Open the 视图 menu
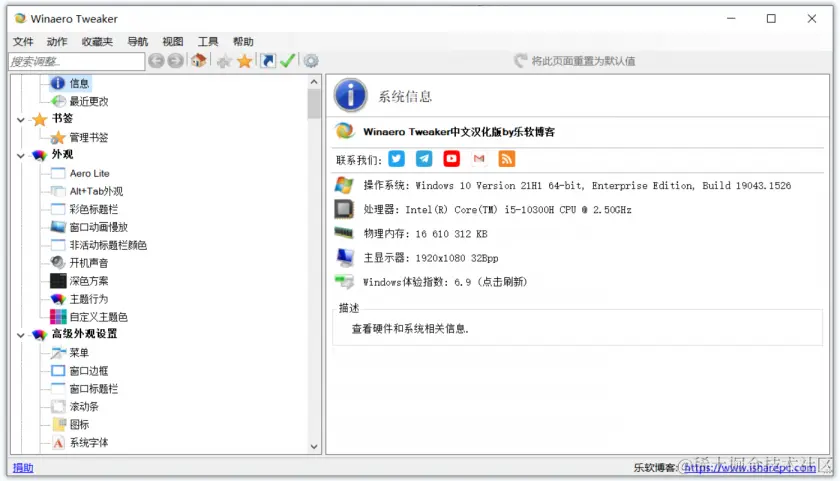Image resolution: width=840 pixels, height=481 pixels. (172, 41)
